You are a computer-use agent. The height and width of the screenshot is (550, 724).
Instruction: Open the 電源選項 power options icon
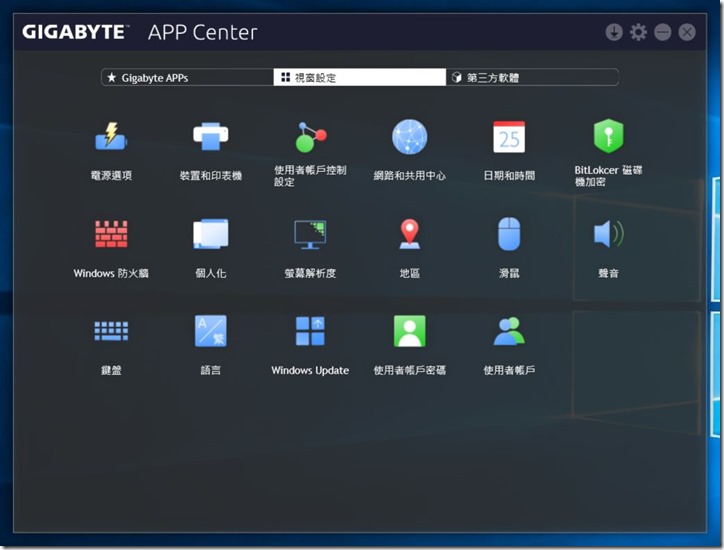[x=111, y=136]
